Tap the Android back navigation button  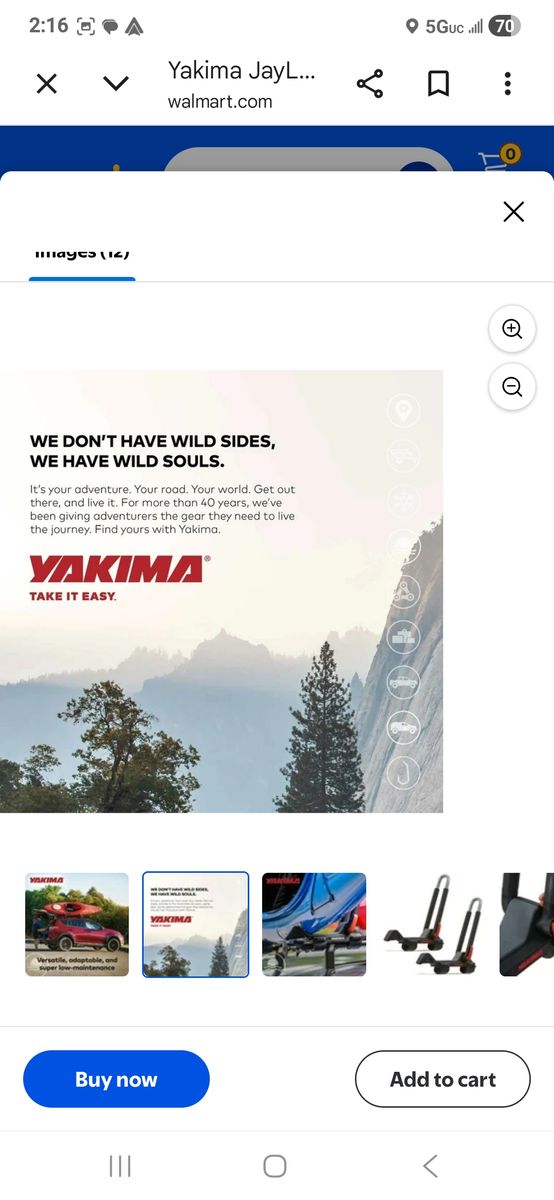pyautogui.click(x=430, y=1165)
